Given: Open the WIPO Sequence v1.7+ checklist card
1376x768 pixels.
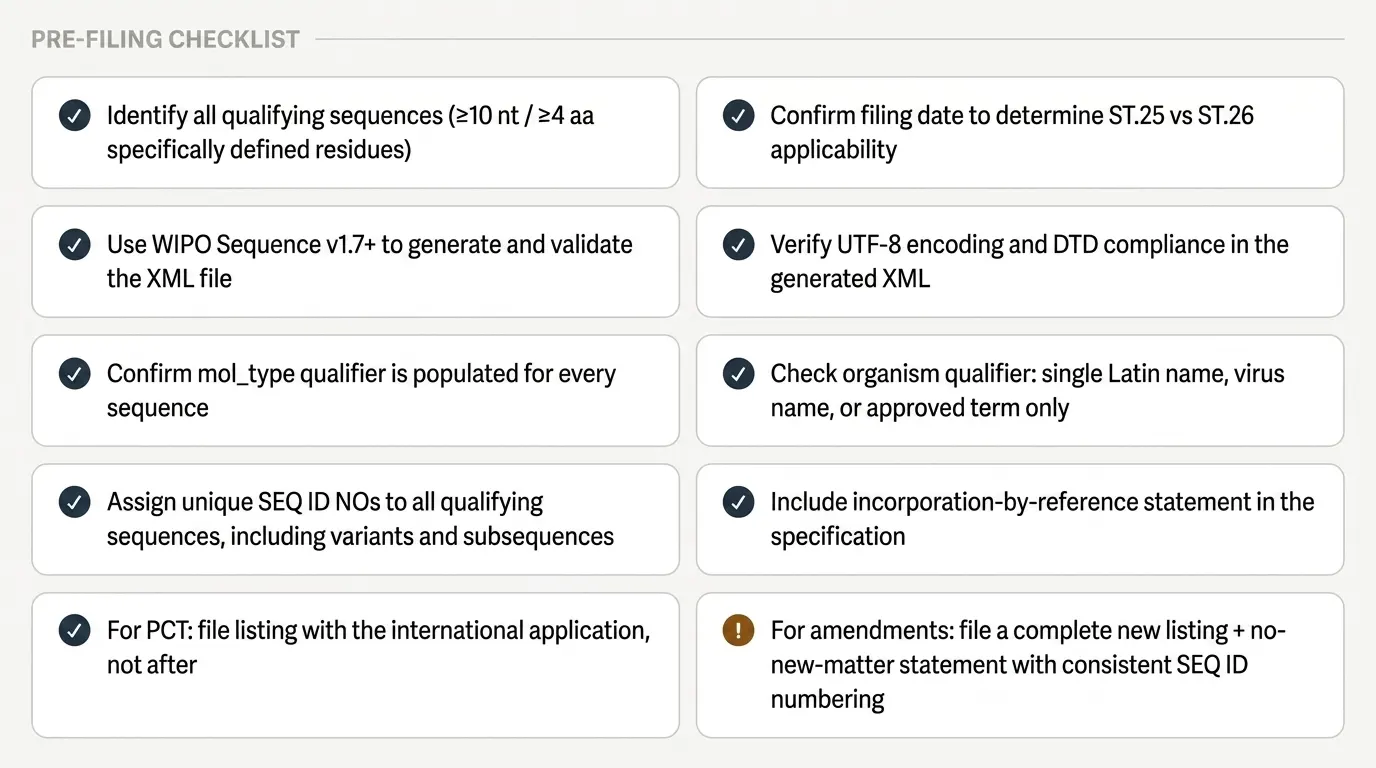Looking at the screenshot, I should tap(355, 261).
